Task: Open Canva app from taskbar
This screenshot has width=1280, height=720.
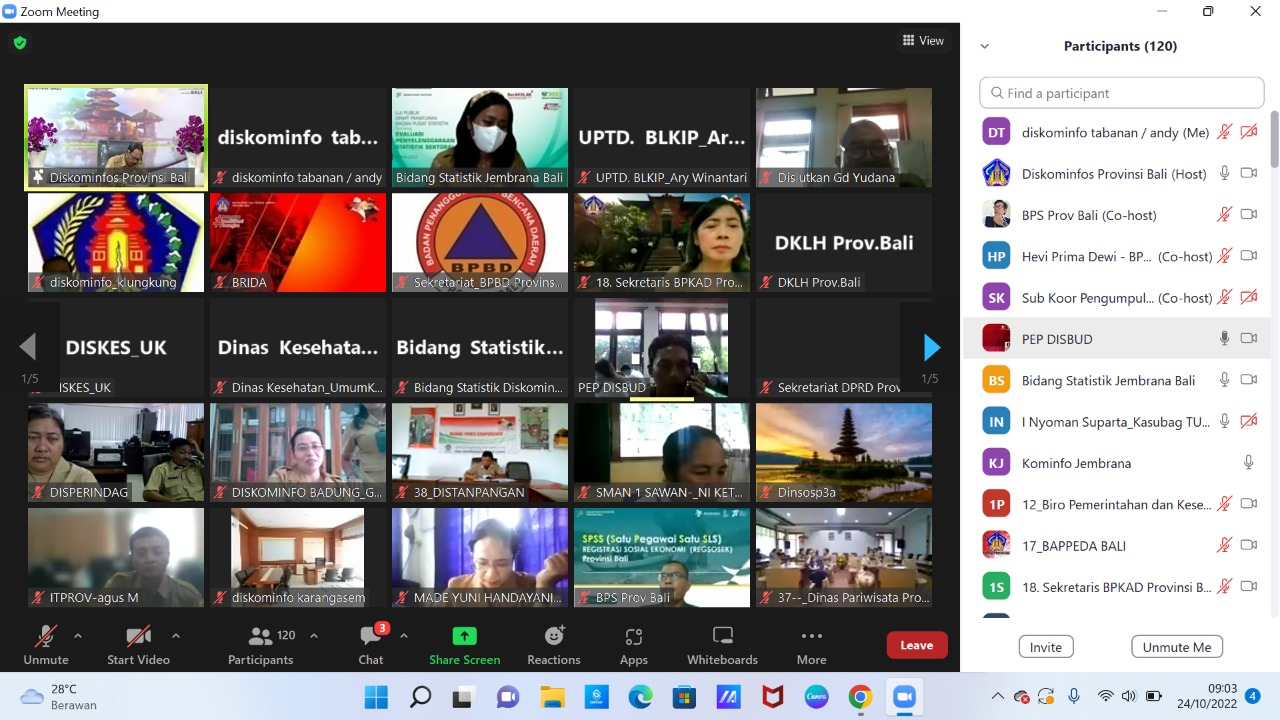Action: pos(816,696)
